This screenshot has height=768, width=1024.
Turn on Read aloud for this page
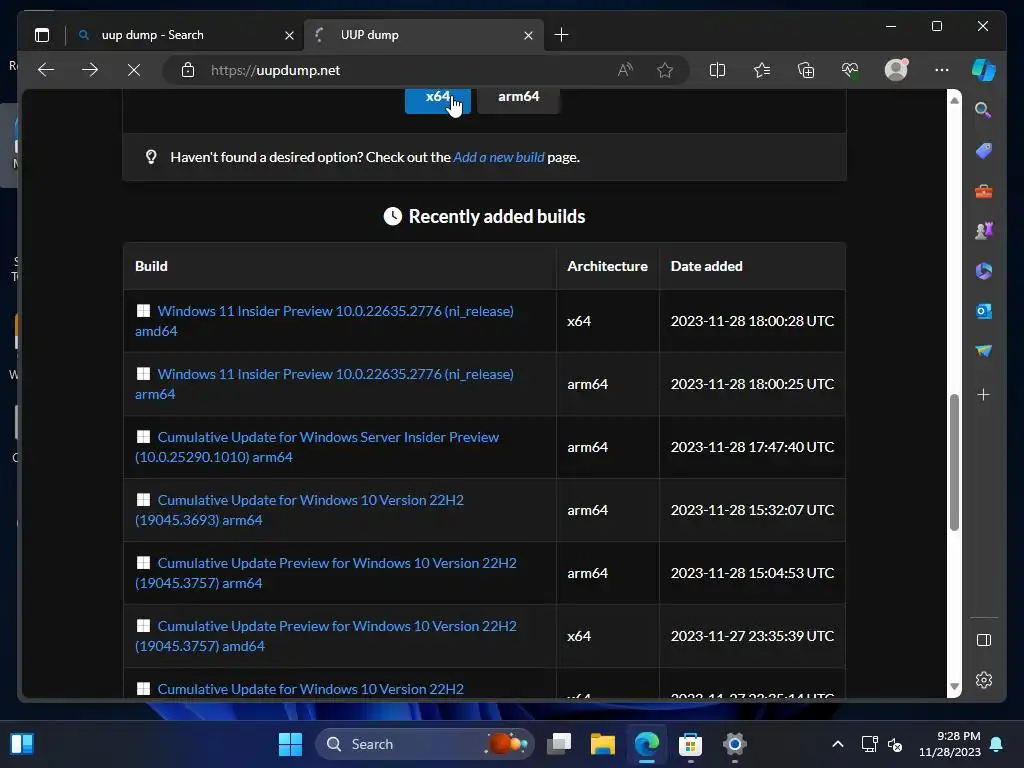pos(625,70)
